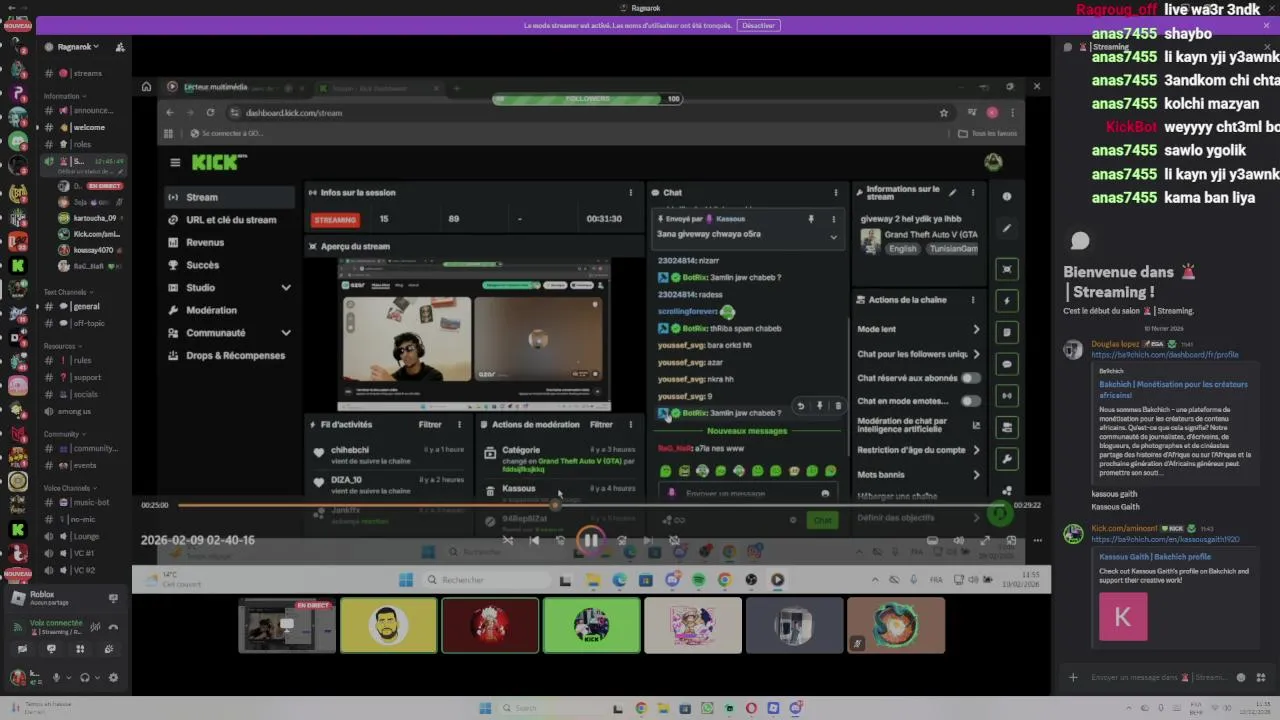Bookmark the dashboard.kick.com page star icon

click(943, 113)
